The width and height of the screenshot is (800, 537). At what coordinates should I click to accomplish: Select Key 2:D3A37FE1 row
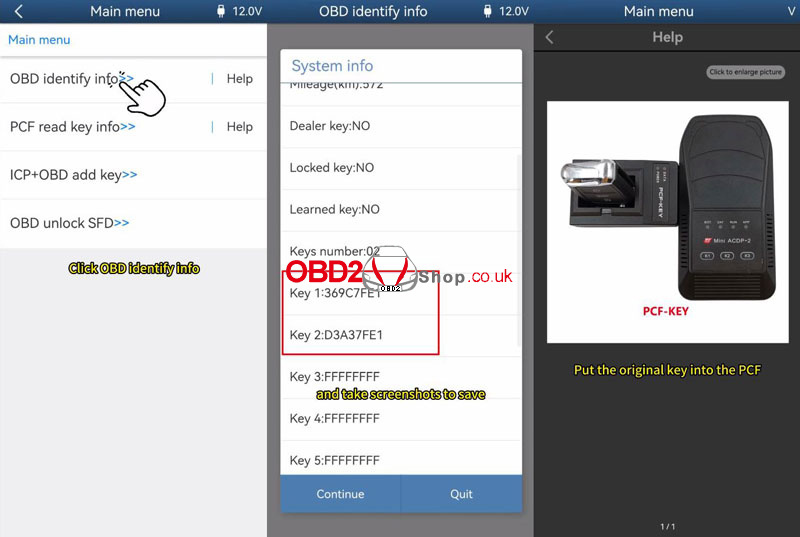click(401, 335)
